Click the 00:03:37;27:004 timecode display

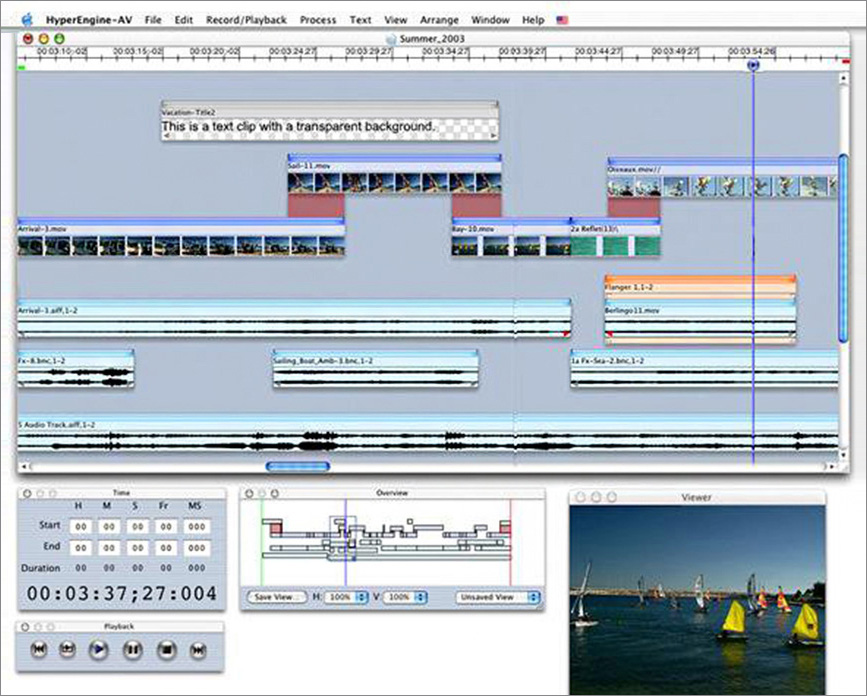122,593
